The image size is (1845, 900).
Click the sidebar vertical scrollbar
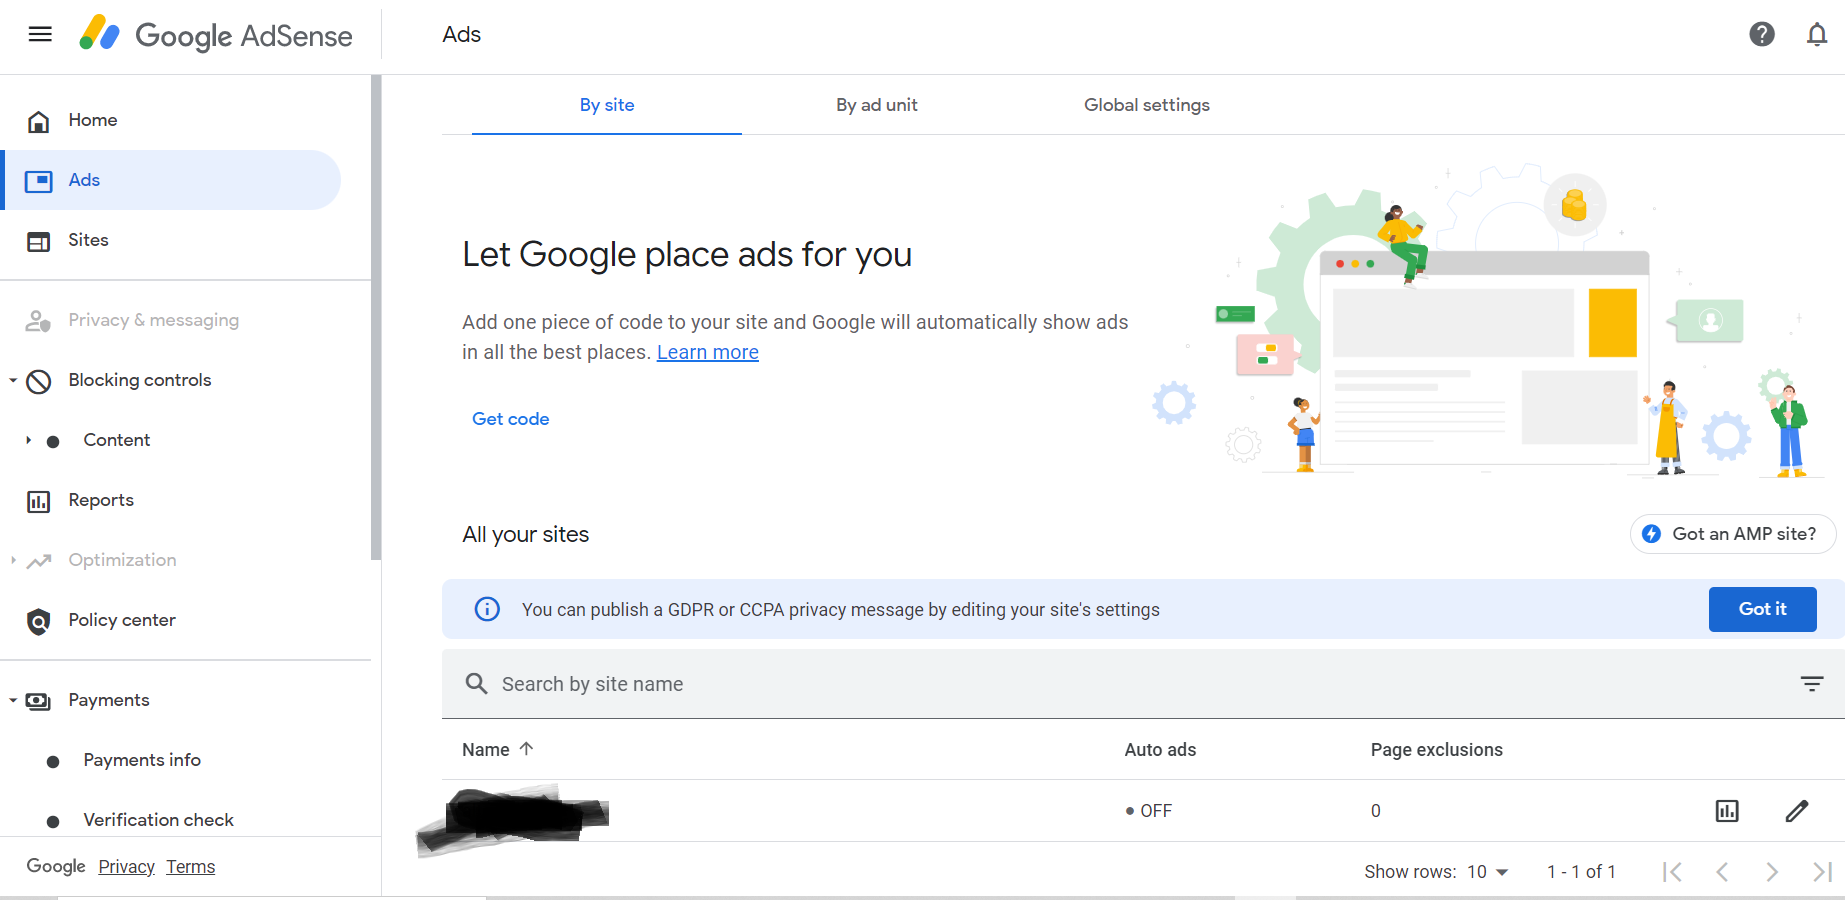(376, 318)
